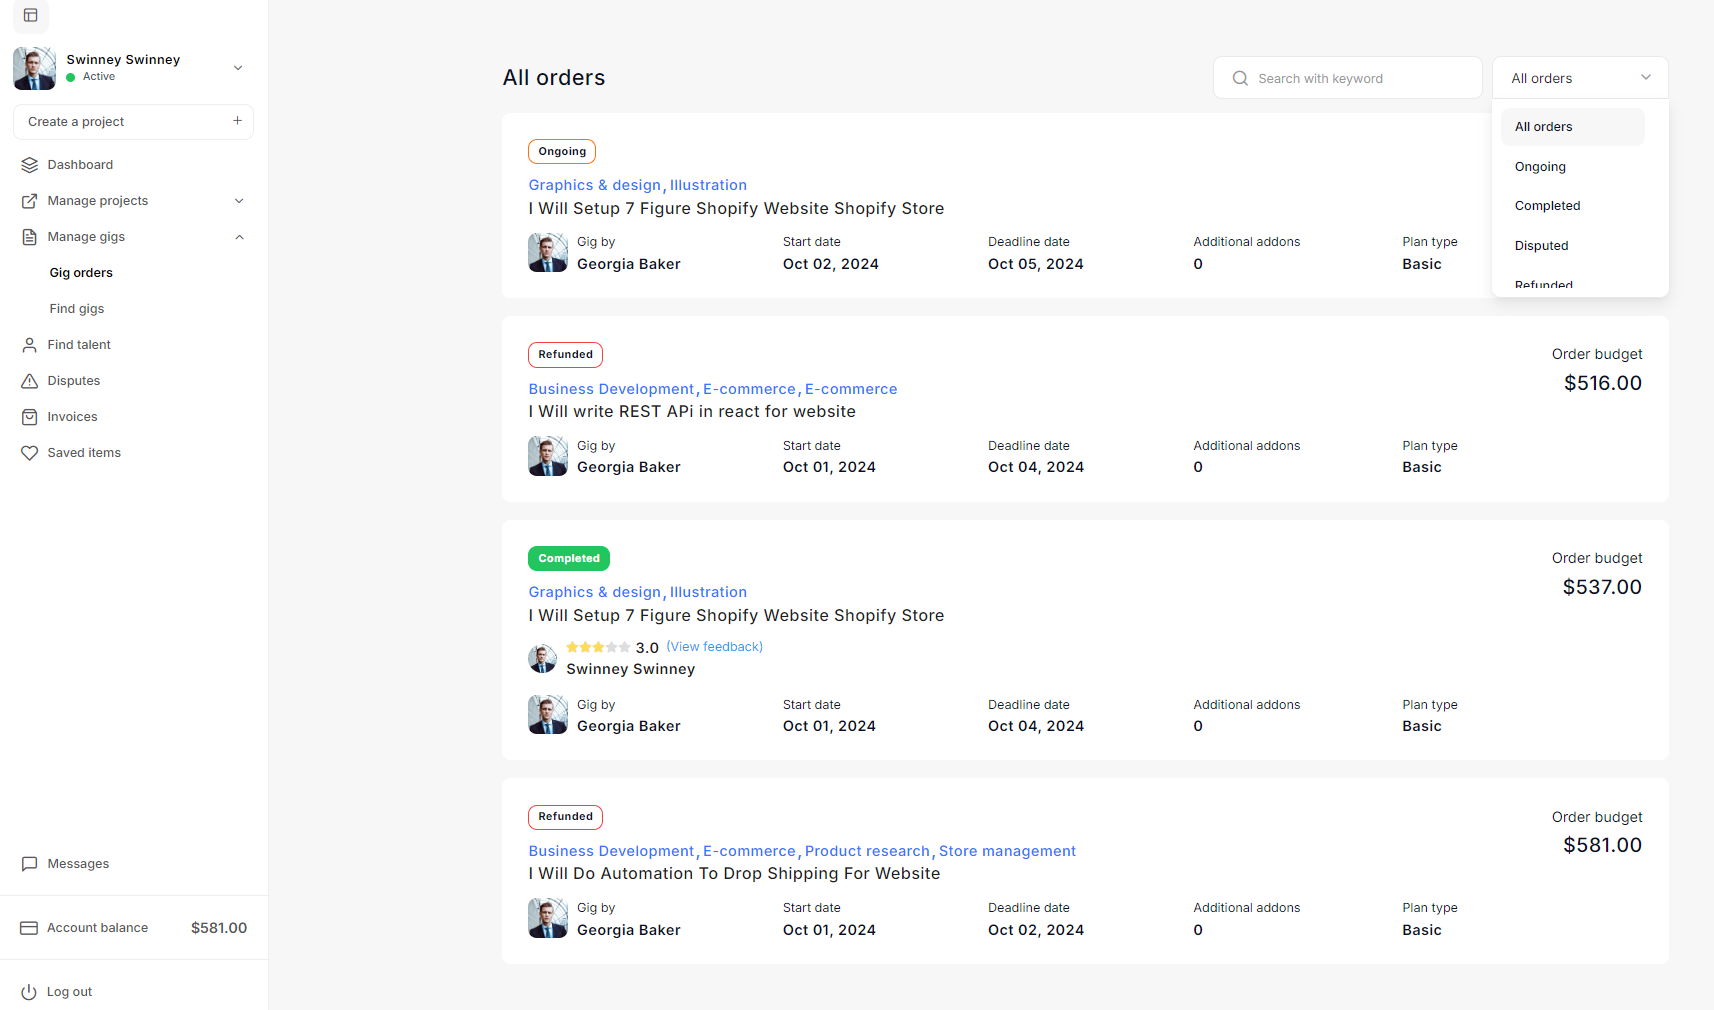This screenshot has width=1714, height=1010.
Task: Click the Invoices bag icon
Action: [29, 417]
